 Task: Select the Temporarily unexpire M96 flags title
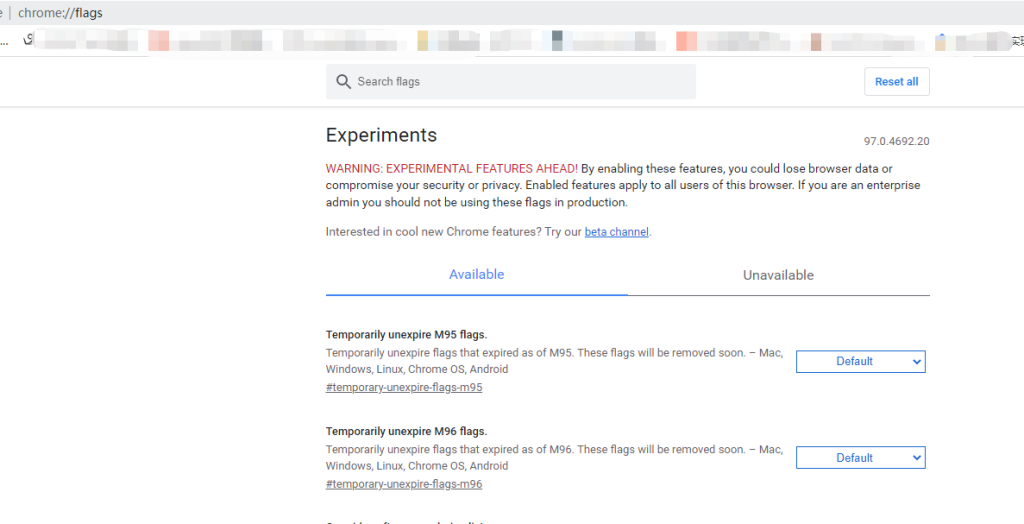coord(406,432)
